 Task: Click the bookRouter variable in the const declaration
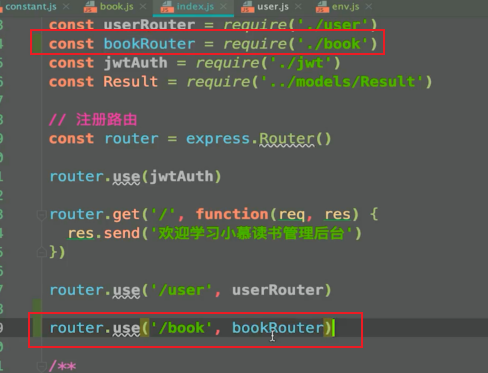149,44
